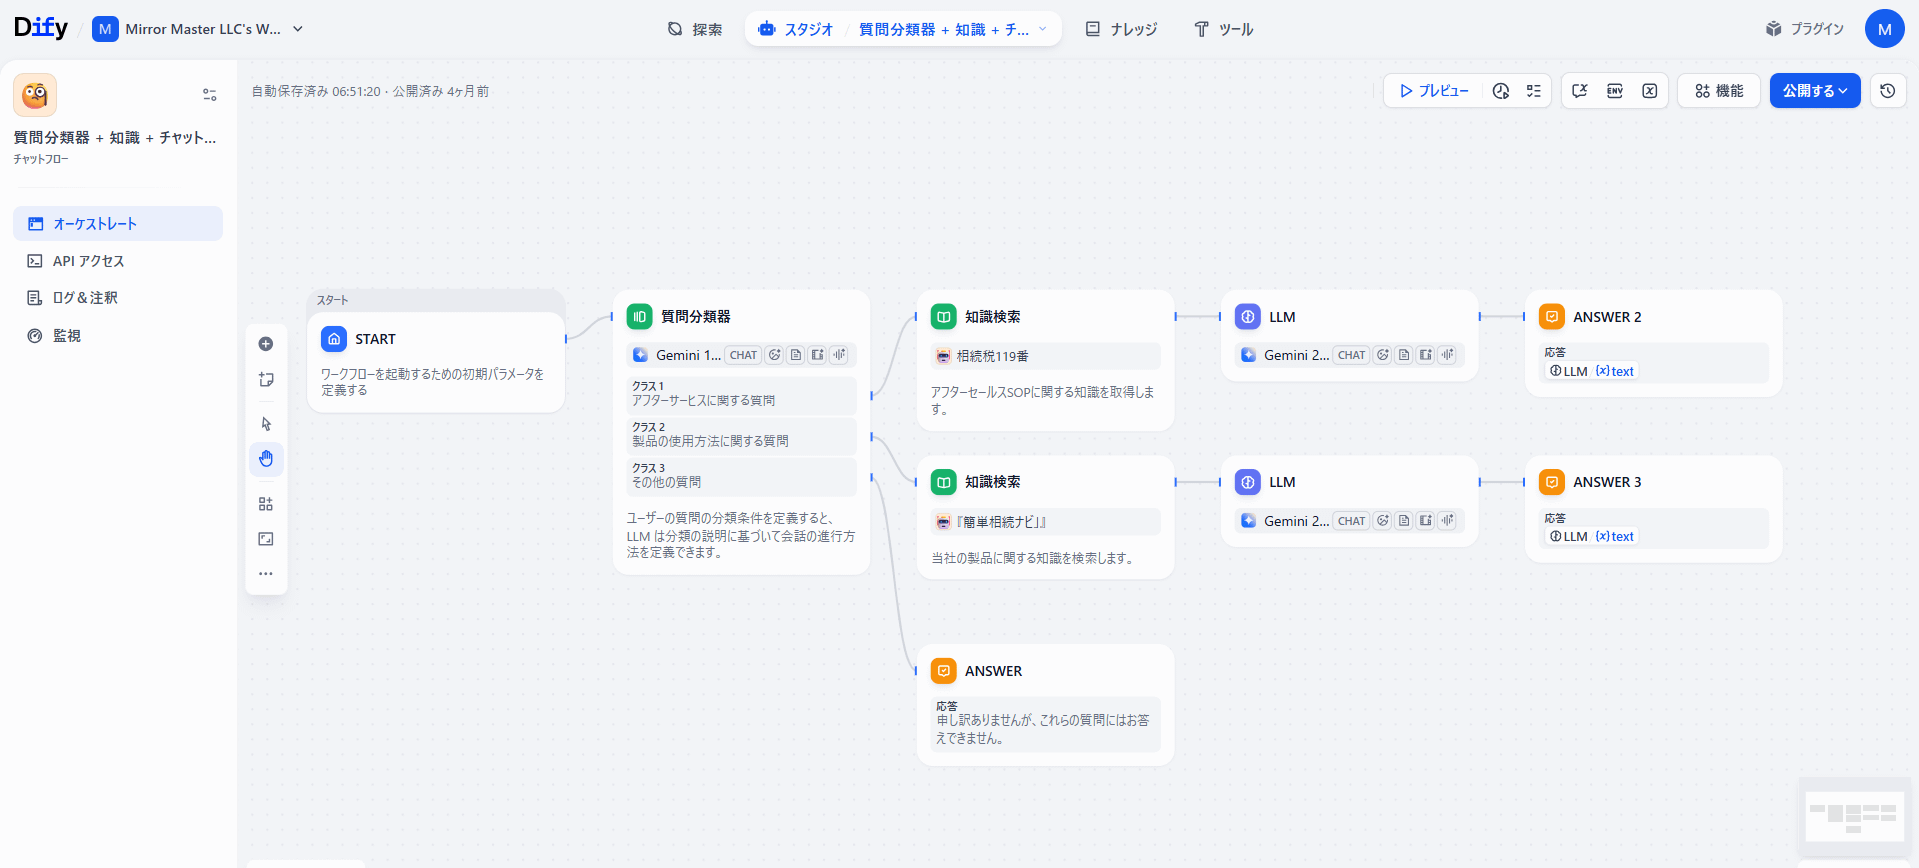Open the version history clock icon
Screen dimensions: 1919x868
1887,91
